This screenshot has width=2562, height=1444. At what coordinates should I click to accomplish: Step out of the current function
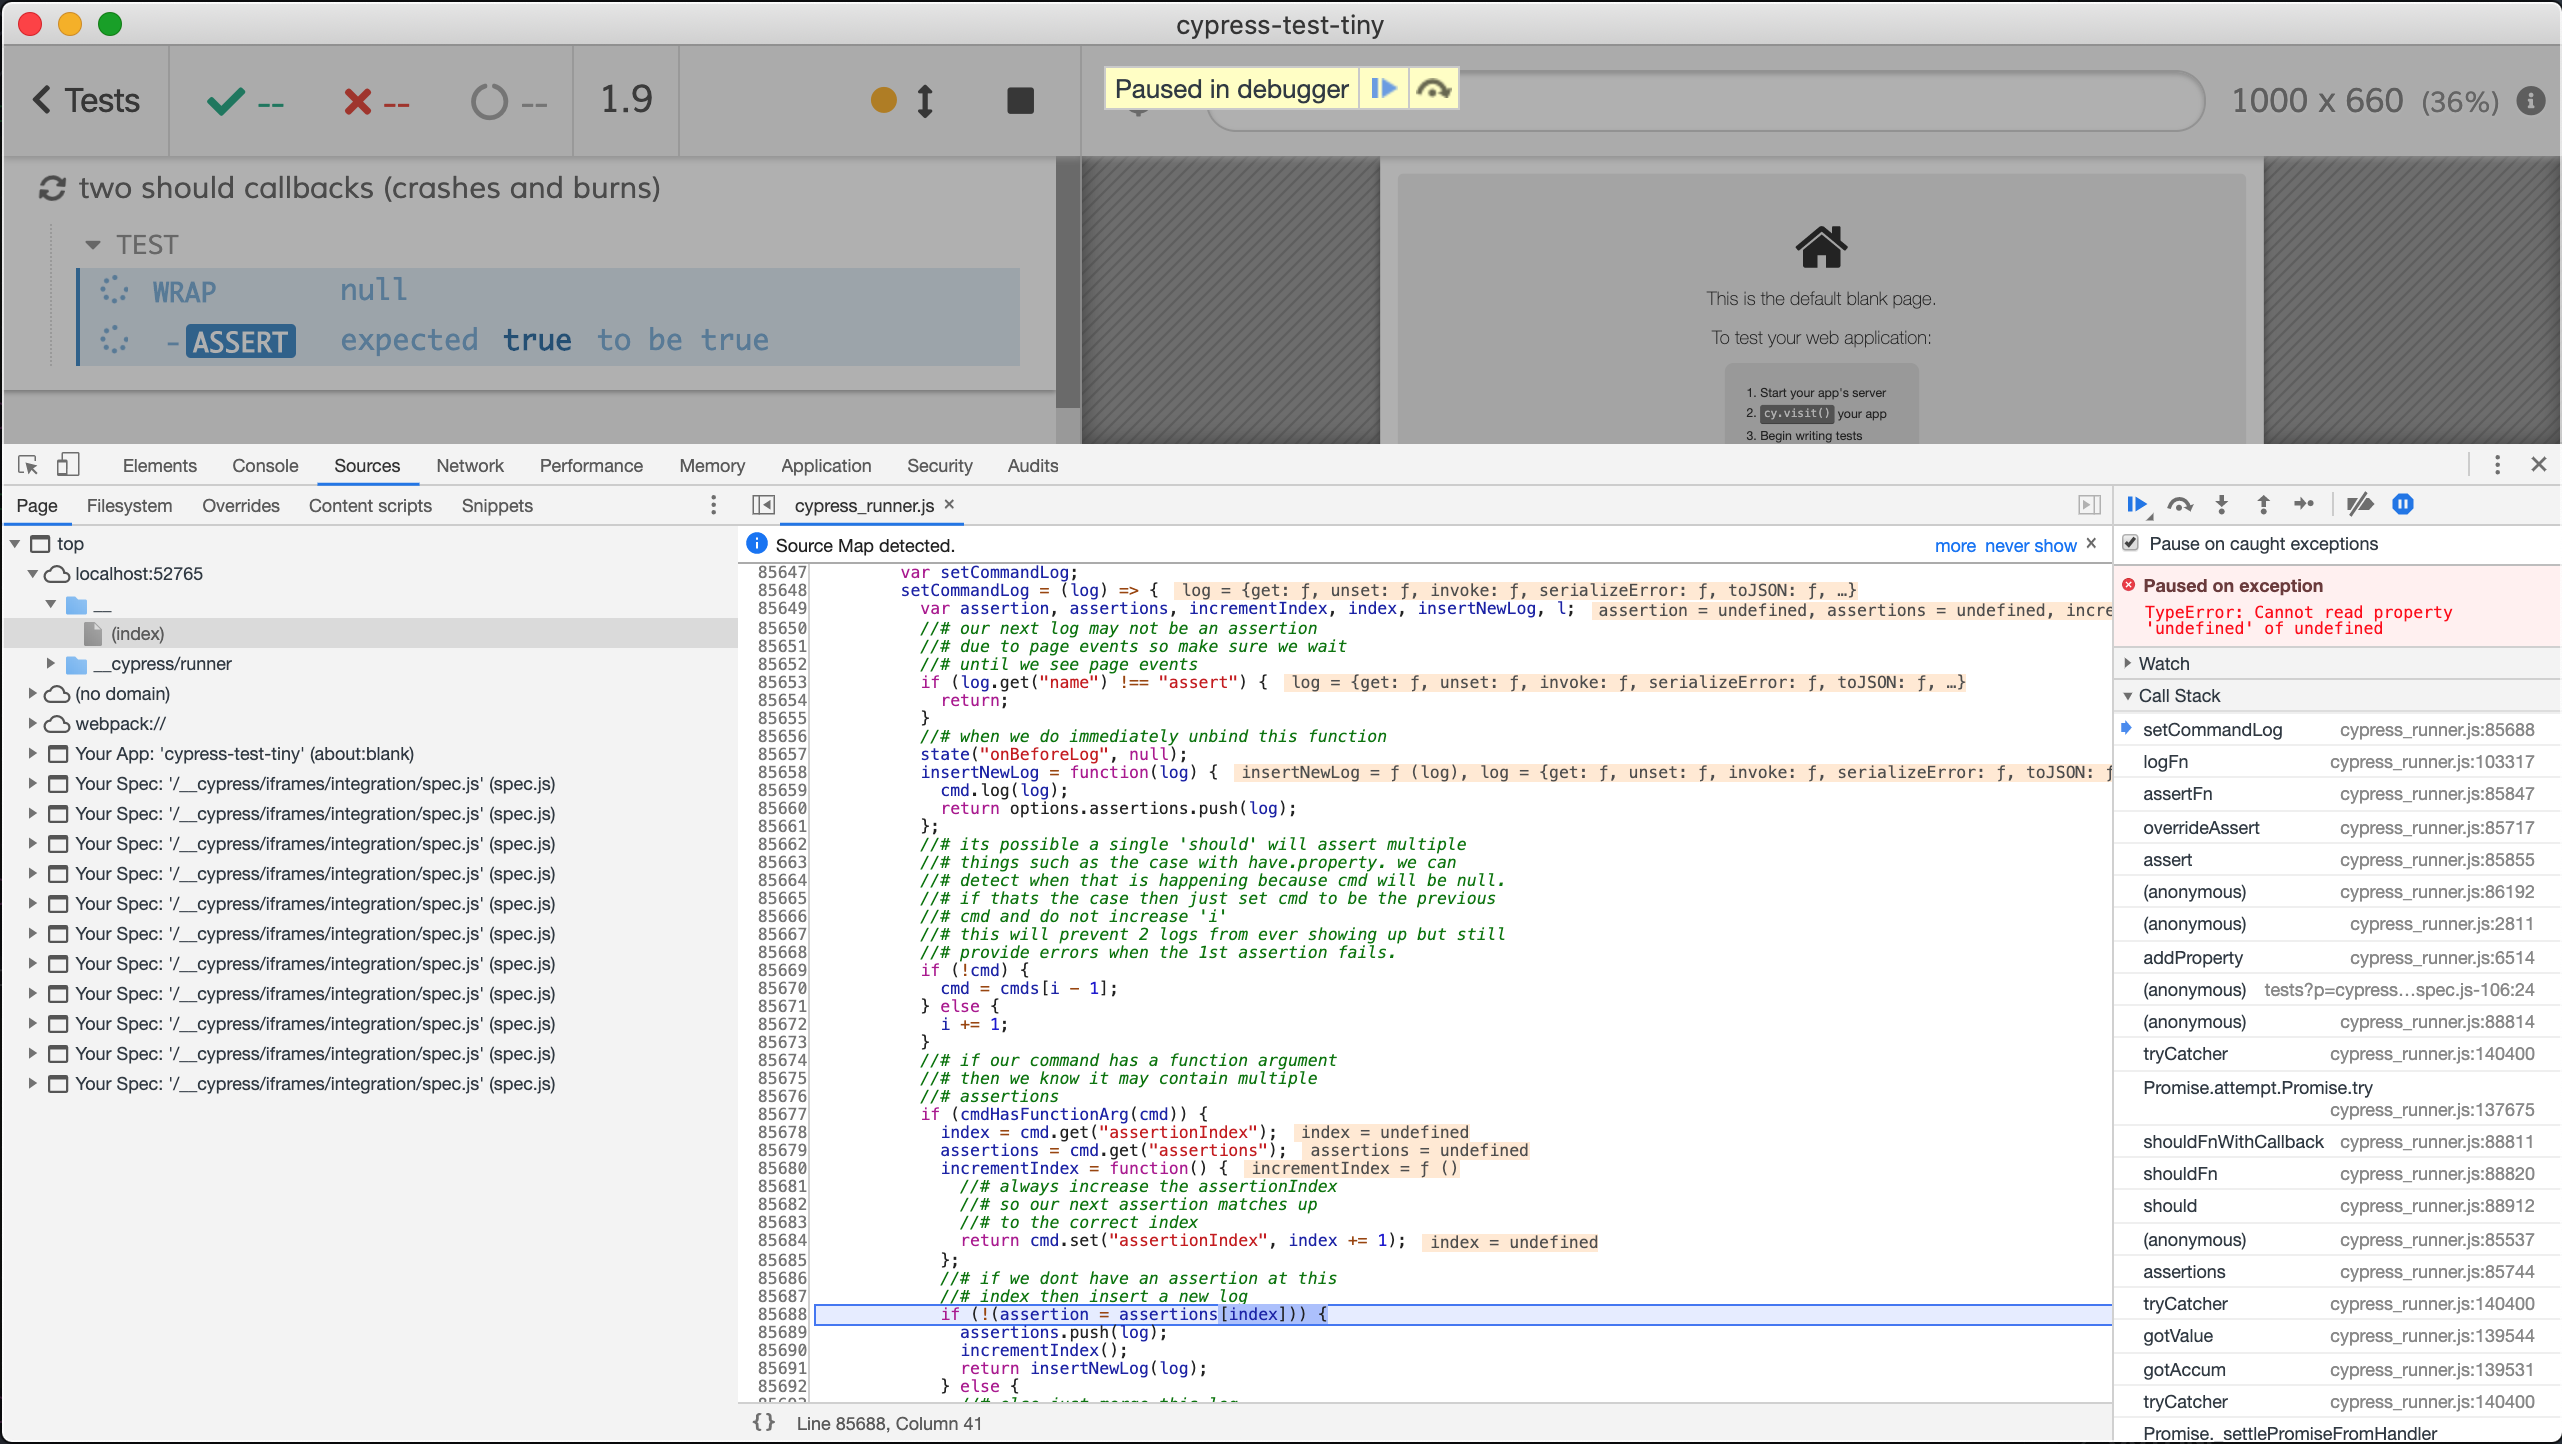[2262, 505]
